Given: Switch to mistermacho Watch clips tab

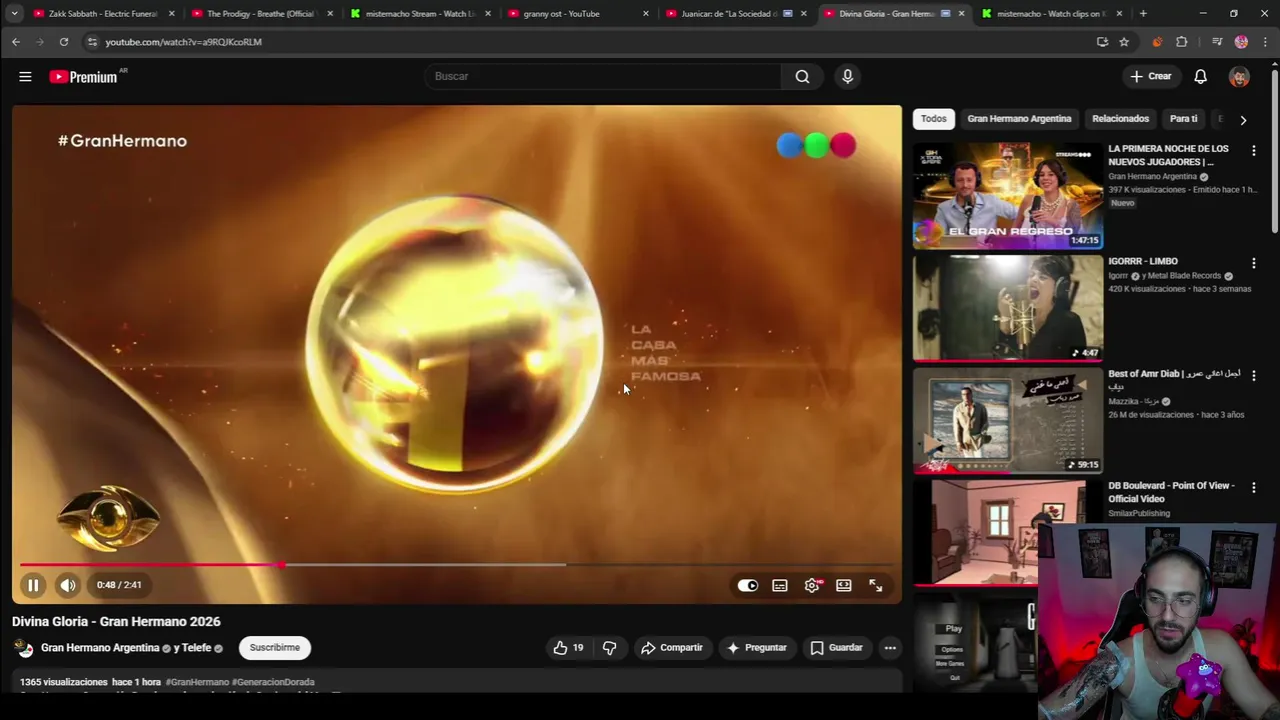Looking at the screenshot, I should coord(1051,14).
